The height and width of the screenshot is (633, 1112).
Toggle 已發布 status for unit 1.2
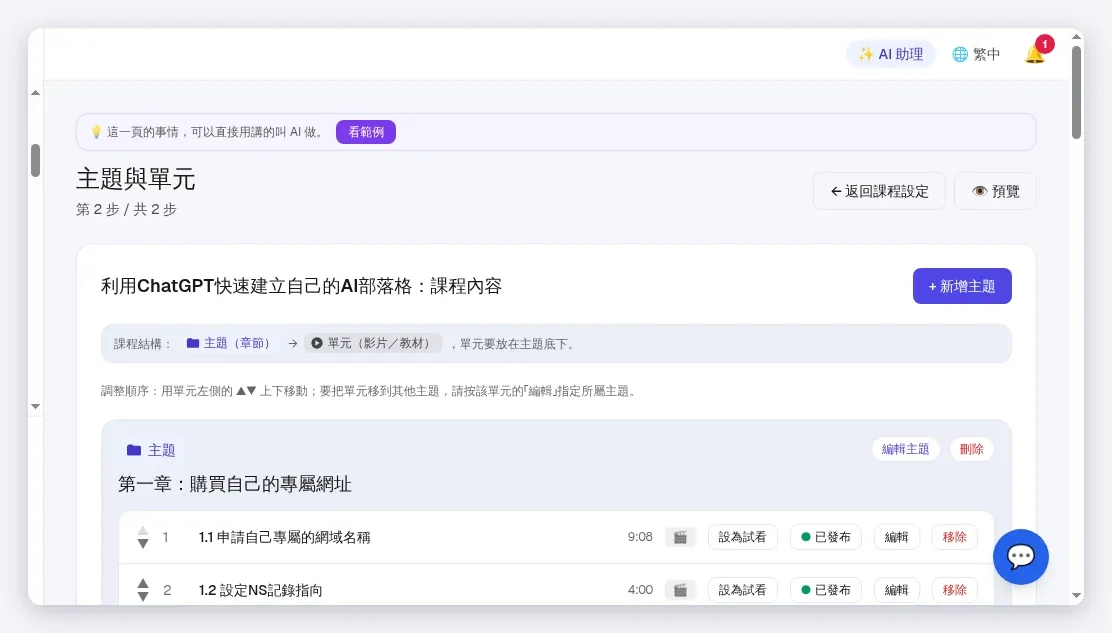[x=825, y=590]
